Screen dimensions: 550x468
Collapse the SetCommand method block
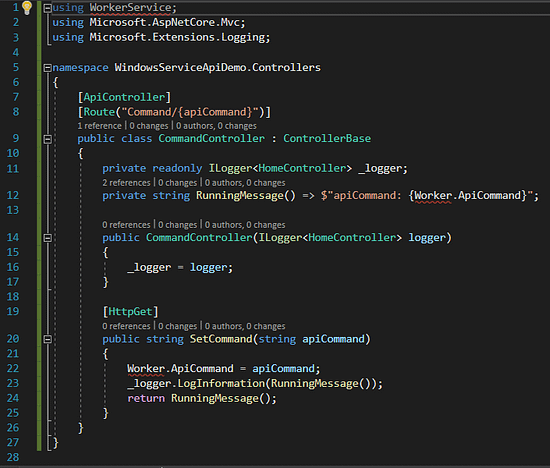pyautogui.click(x=48, y=339)
